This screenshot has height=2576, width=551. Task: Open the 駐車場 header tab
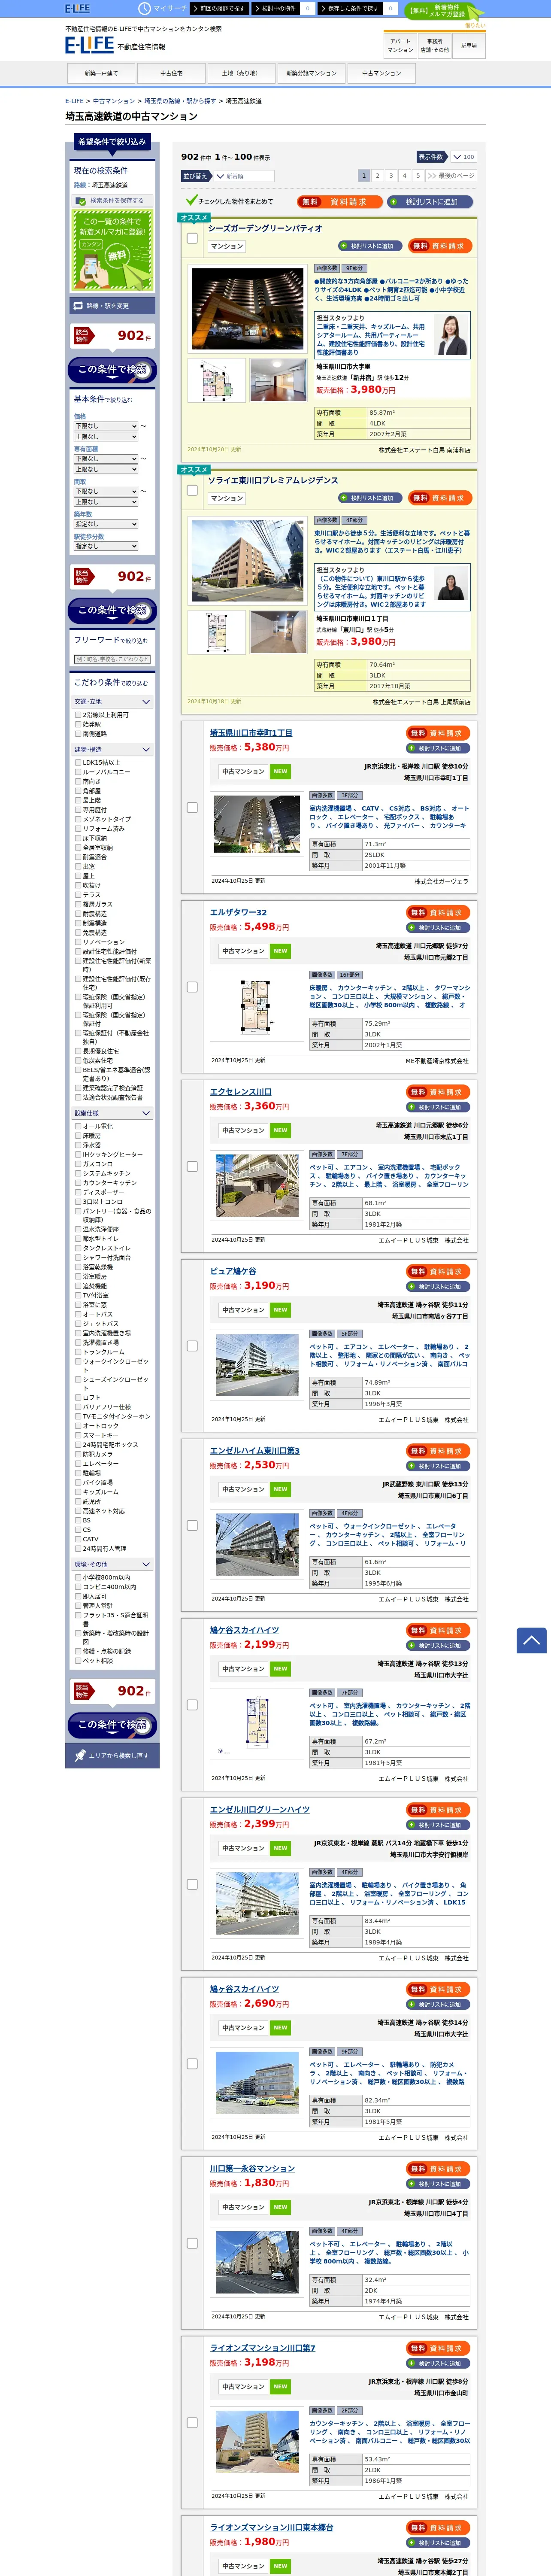coord(469,46)
